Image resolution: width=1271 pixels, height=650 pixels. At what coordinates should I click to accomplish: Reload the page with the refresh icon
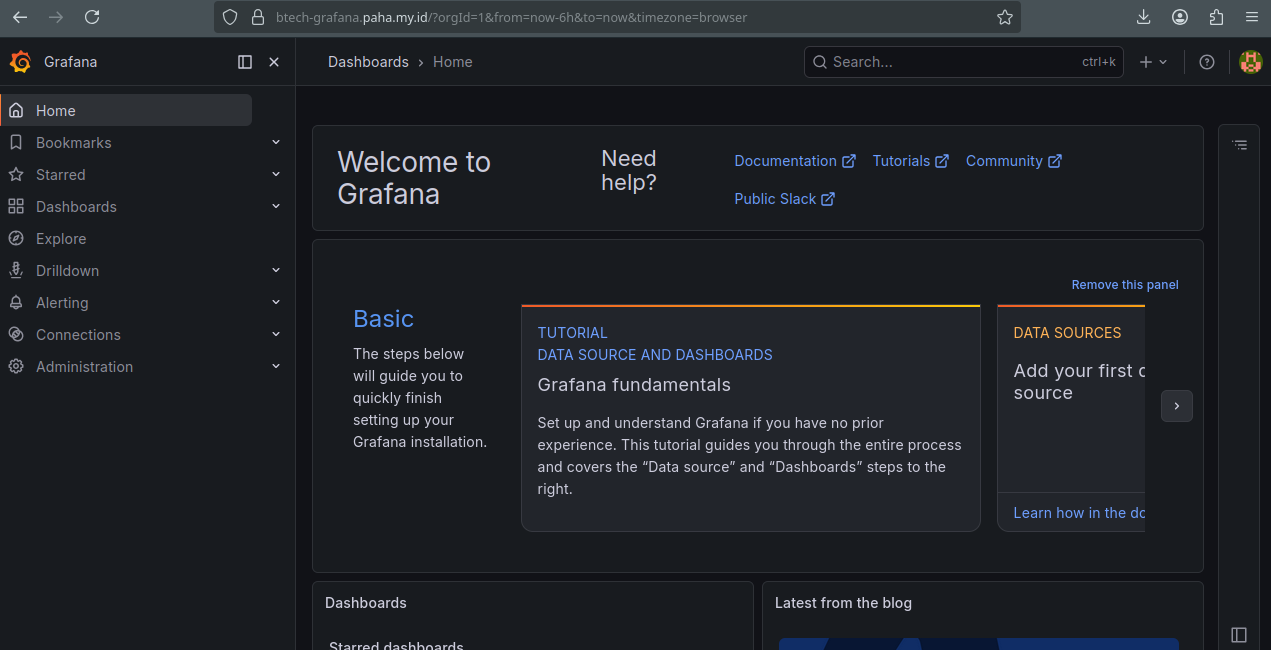[92, 17]
